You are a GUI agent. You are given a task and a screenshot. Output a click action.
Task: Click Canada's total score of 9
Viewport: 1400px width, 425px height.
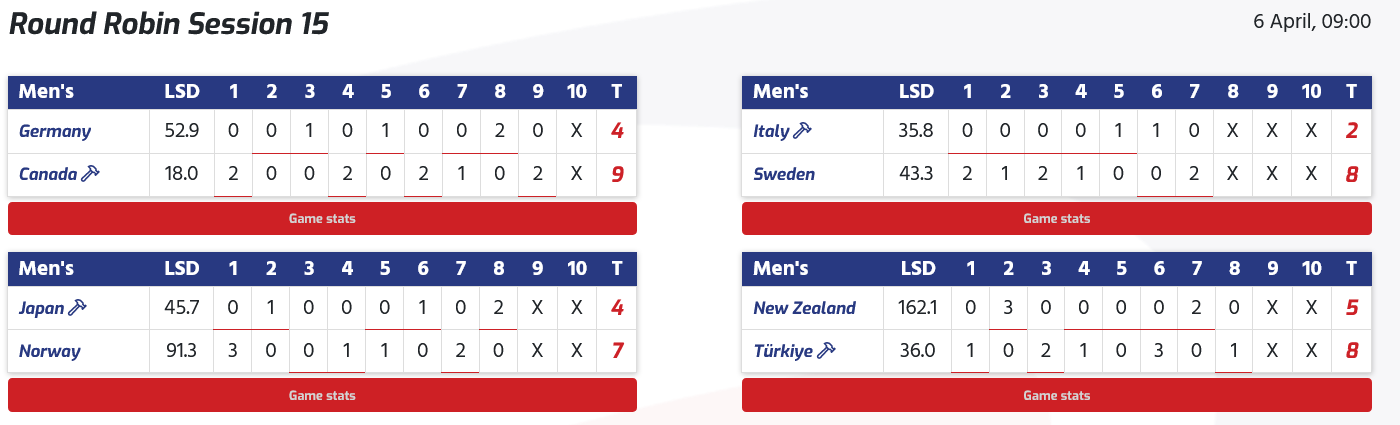[617, 174]
